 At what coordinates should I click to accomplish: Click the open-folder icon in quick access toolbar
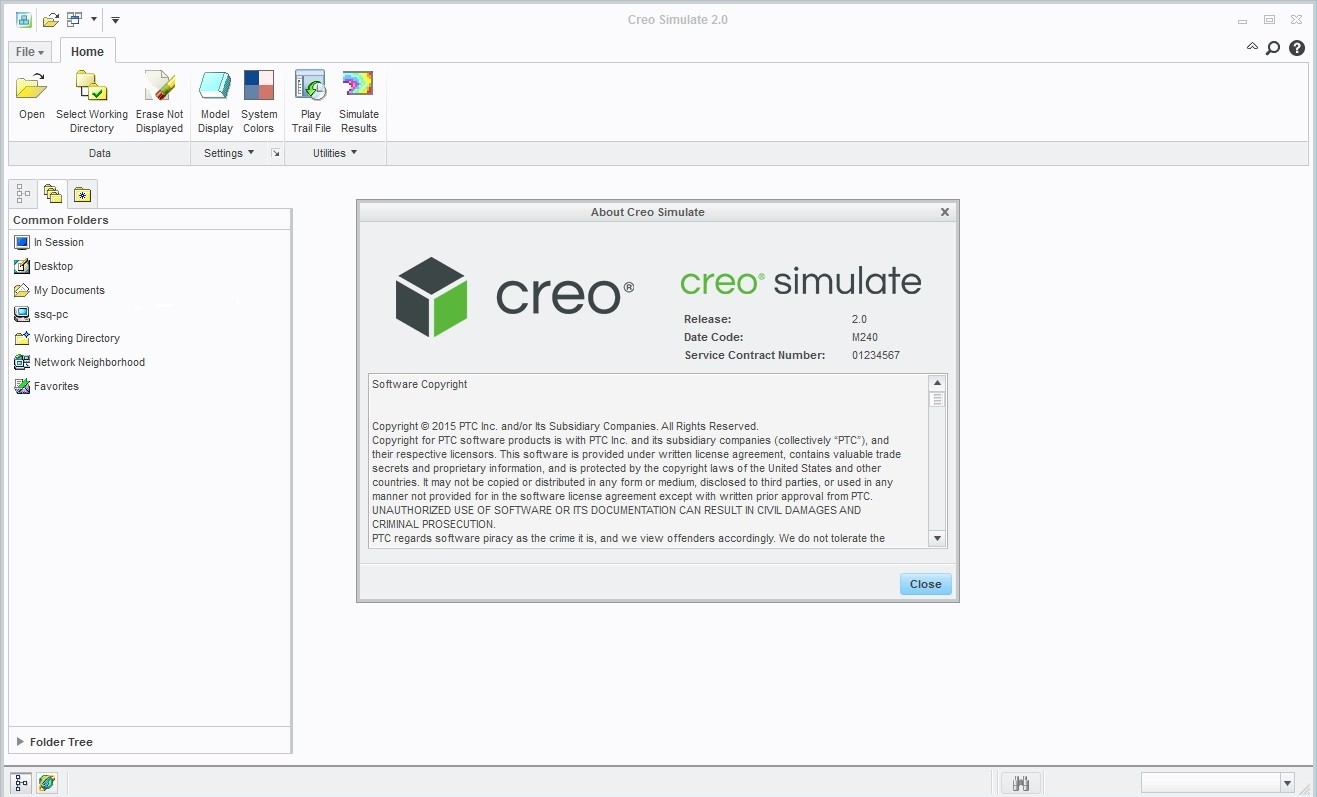(x=50, y=19)
